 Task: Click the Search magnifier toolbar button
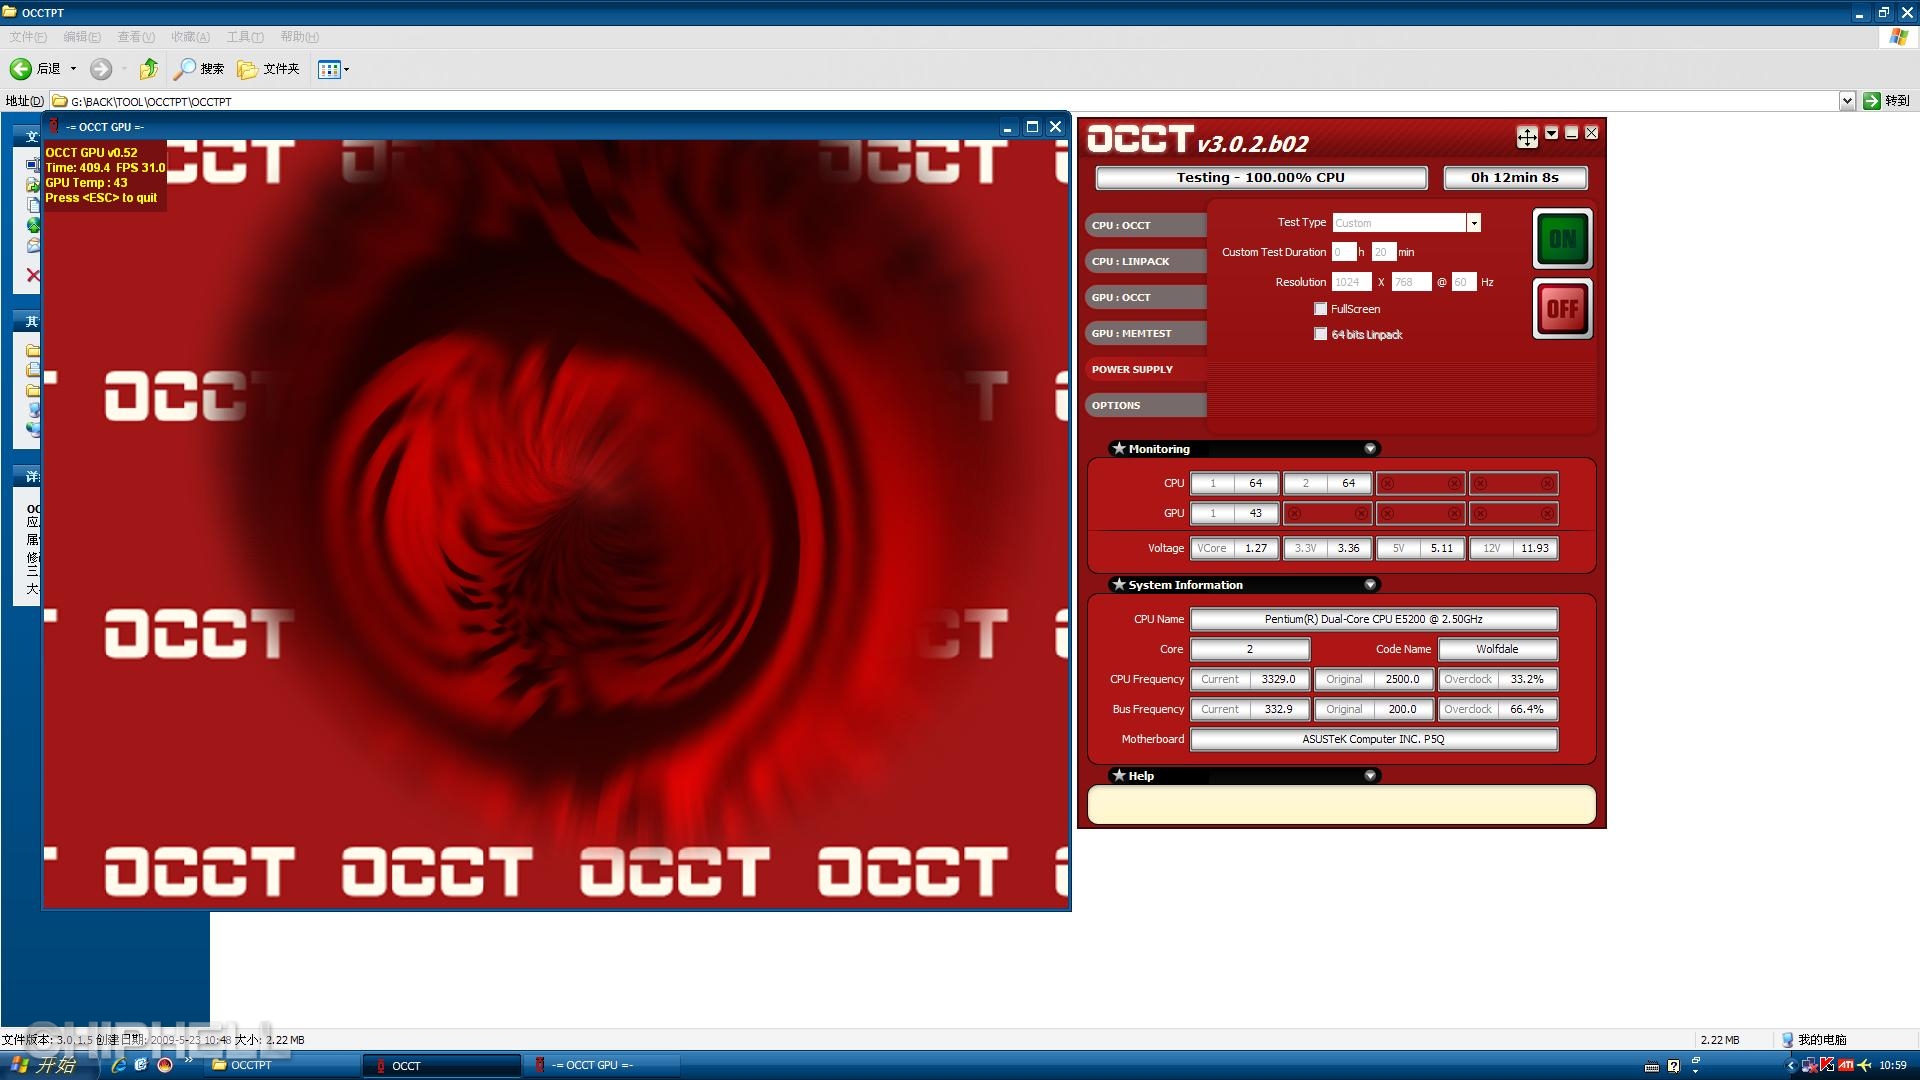(x=198, y=69)
